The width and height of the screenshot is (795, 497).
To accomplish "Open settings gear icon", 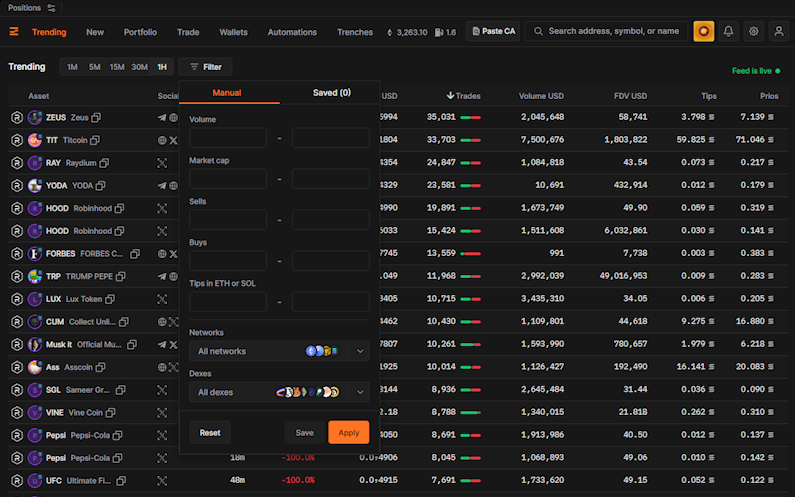I will point(753,31).
